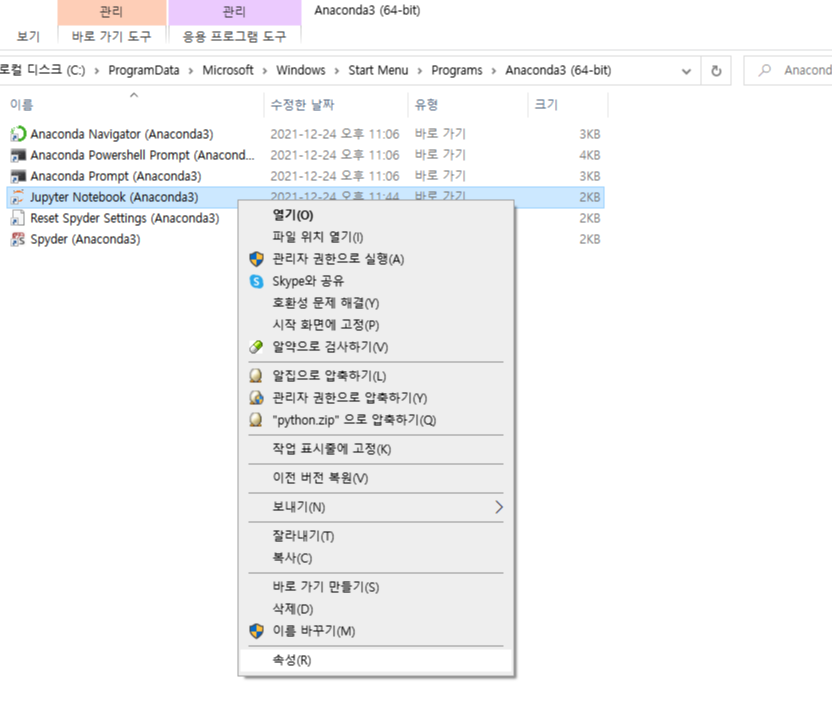Expand chevron after Microsoft in the address bar
The image size is (832, 701).
point(265,71)
